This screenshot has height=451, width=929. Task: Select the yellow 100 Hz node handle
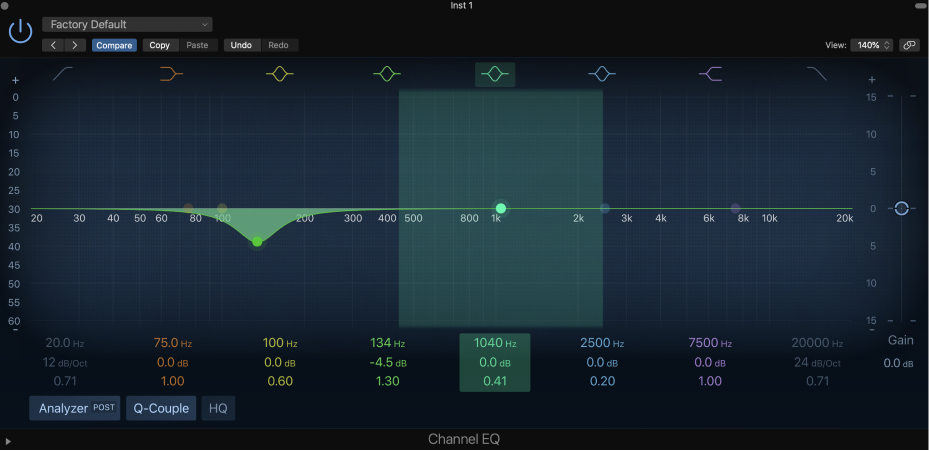pos(222,208)
